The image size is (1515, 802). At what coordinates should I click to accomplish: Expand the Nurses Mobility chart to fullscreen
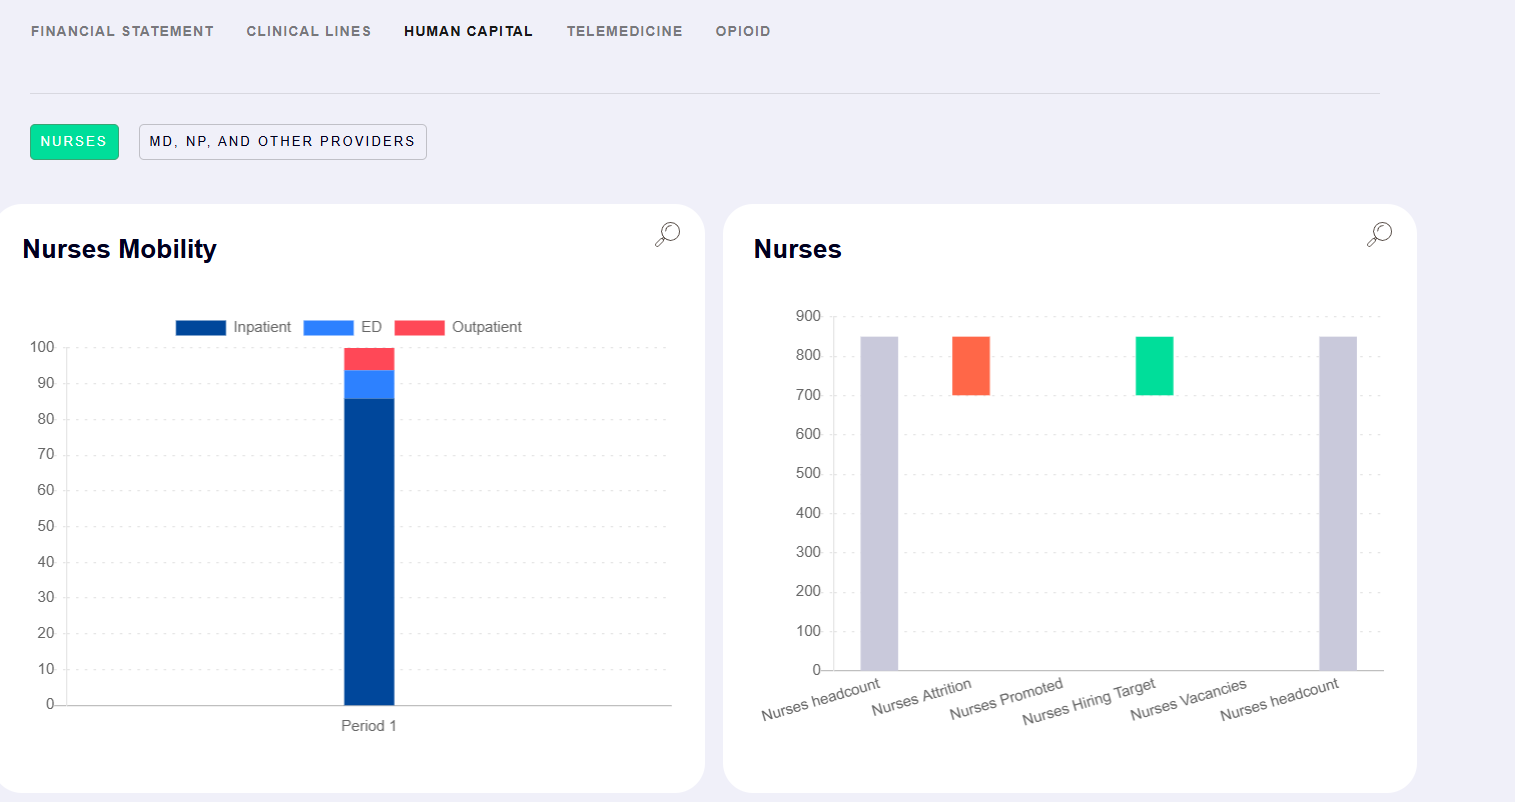click(667, 233)
